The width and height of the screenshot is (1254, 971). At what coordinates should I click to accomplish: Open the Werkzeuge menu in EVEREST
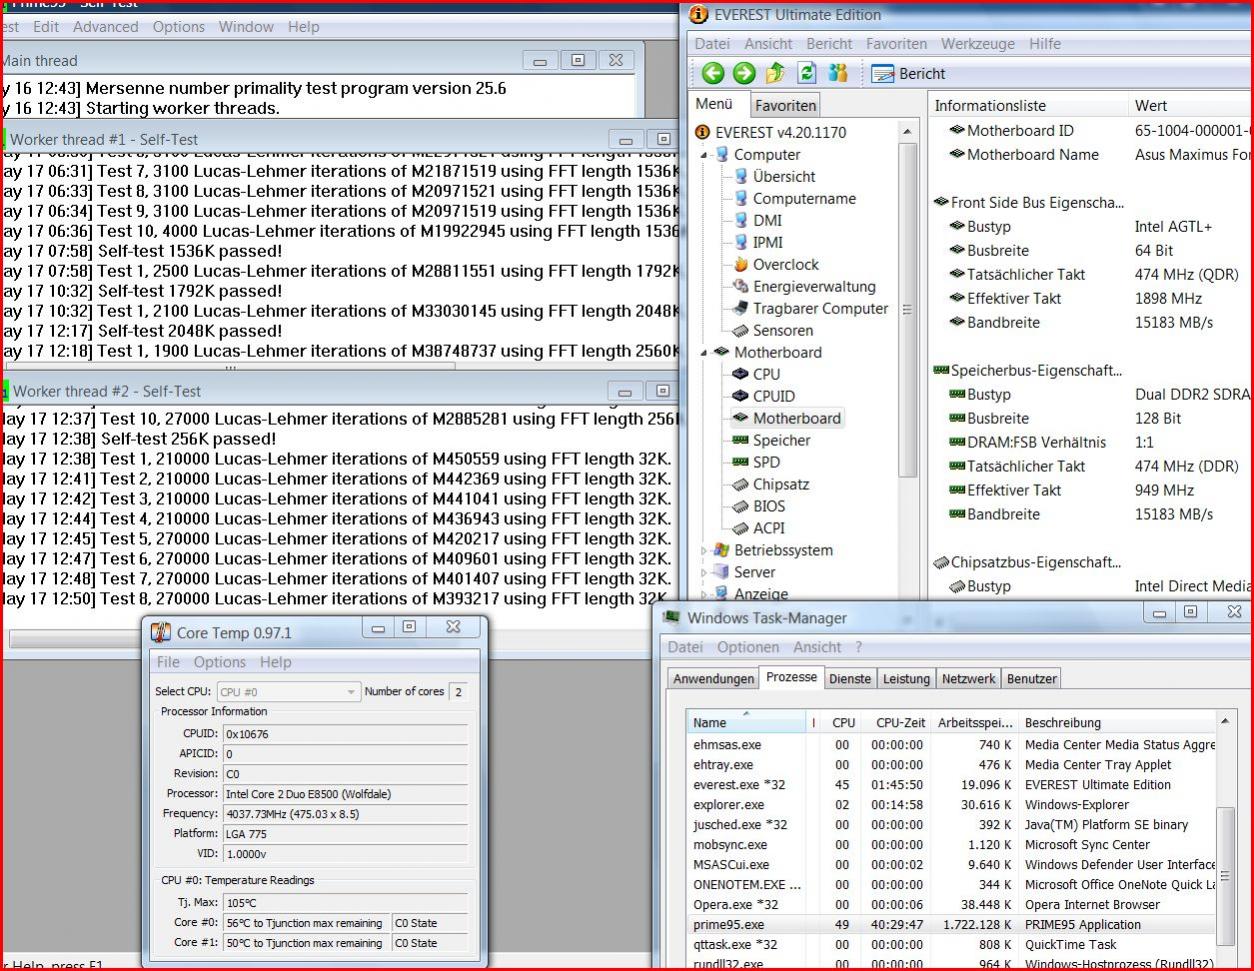pyautogui.click(x=977, y=44)
